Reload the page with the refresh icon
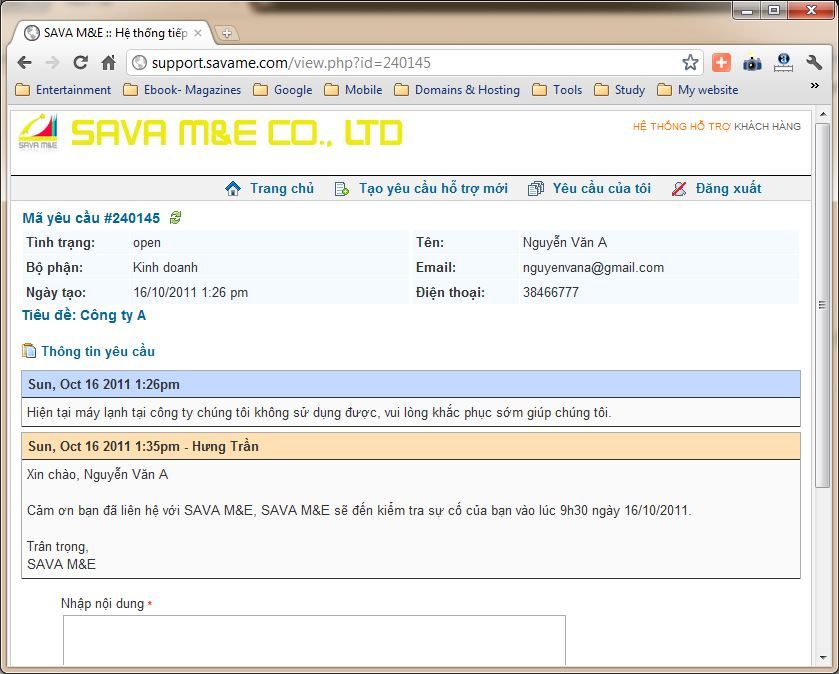 (81, 63)
